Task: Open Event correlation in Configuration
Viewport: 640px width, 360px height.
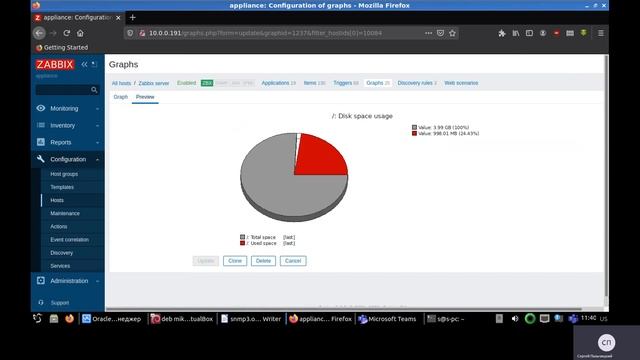Action: click(69, 240)
